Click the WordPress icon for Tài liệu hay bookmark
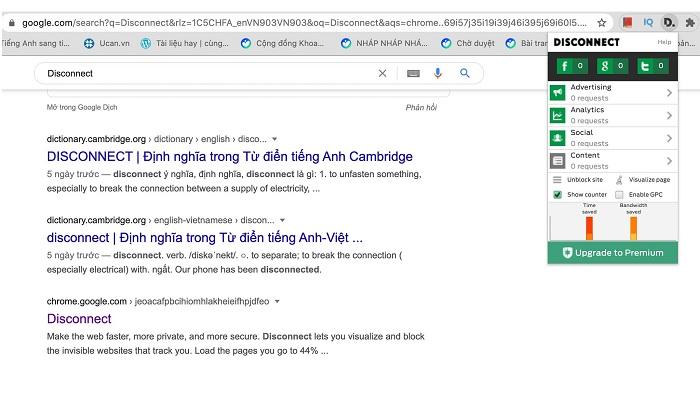 click(146, 43)
